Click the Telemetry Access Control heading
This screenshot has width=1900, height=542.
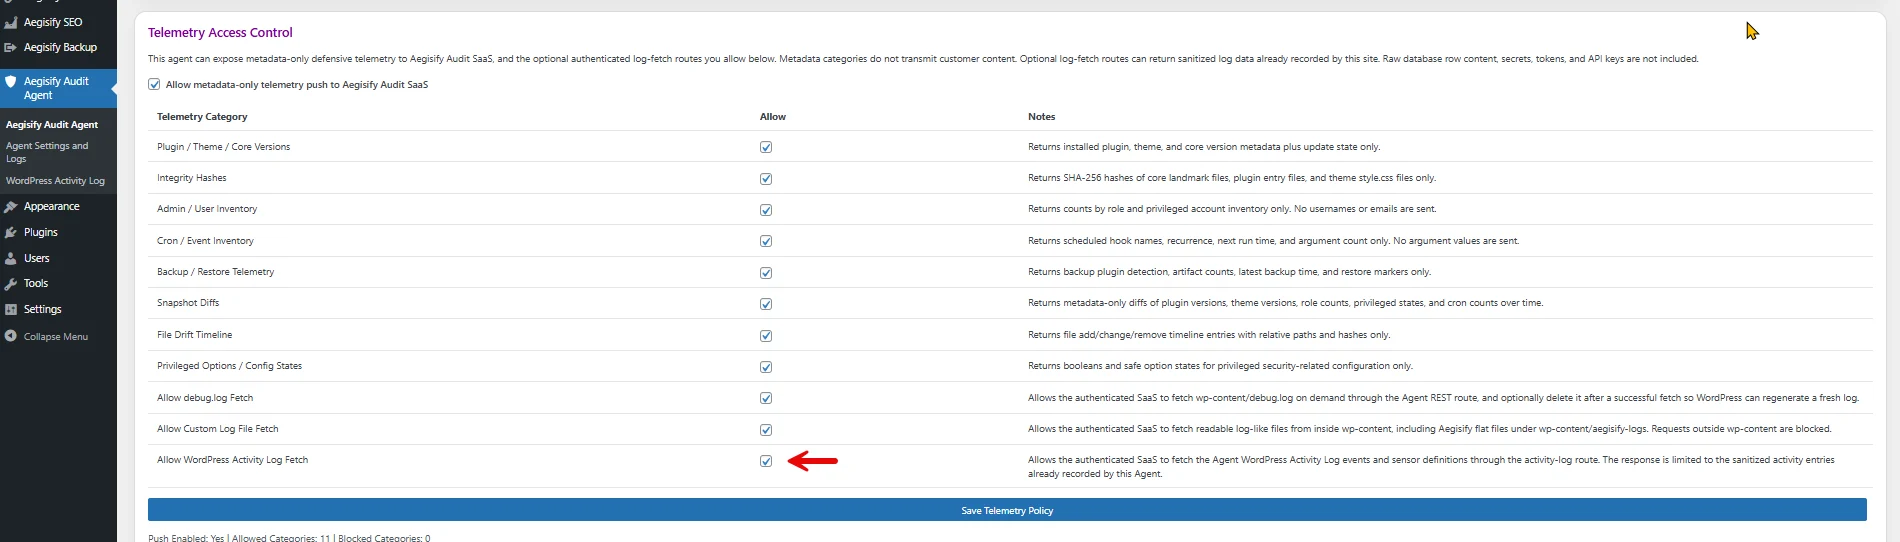(220, 33)
